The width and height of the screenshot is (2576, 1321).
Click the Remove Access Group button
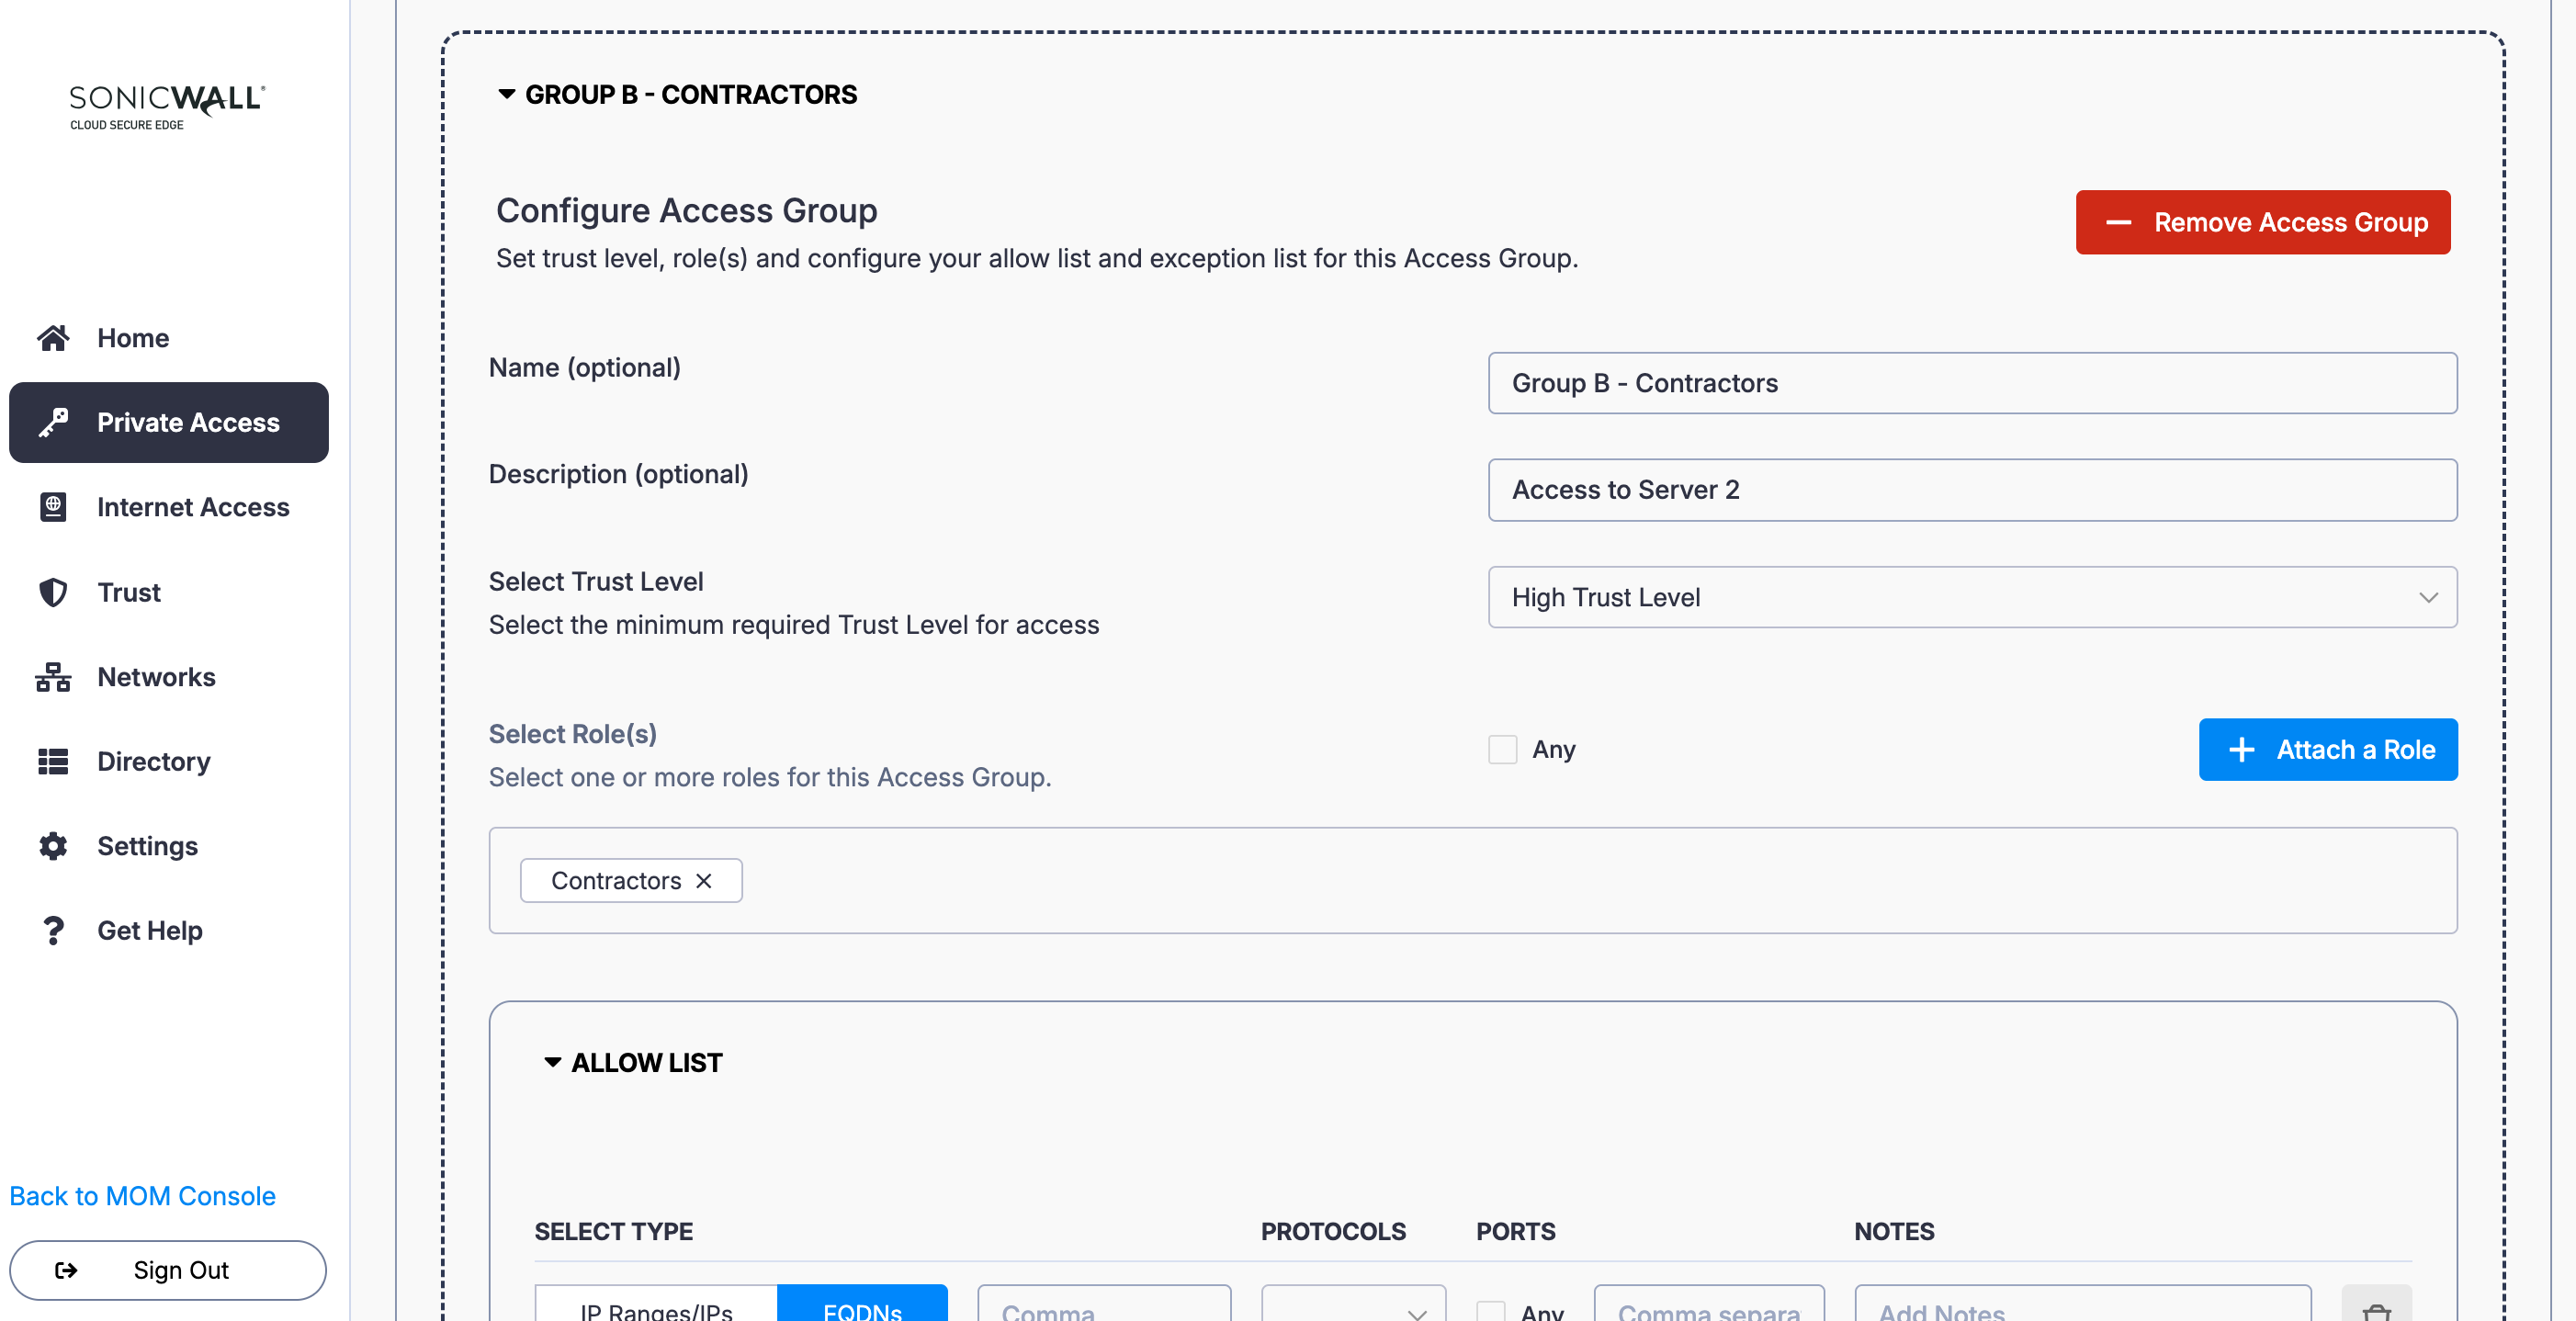[2262, 222]
